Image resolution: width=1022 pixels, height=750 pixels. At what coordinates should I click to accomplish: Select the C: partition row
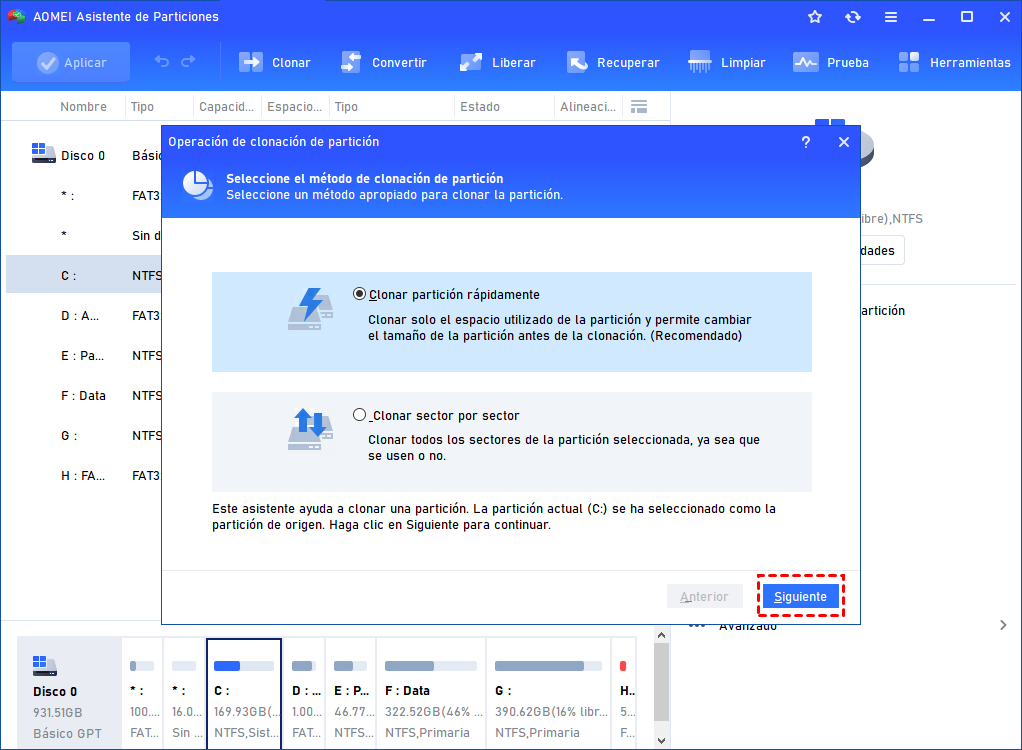84,275
